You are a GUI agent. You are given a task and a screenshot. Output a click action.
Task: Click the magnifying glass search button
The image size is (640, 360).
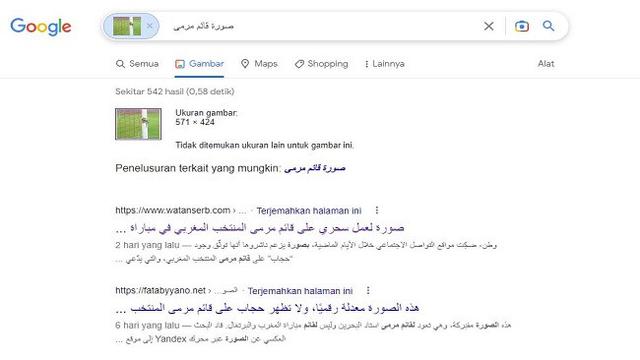pyautogui.click(x=548, y=26)
